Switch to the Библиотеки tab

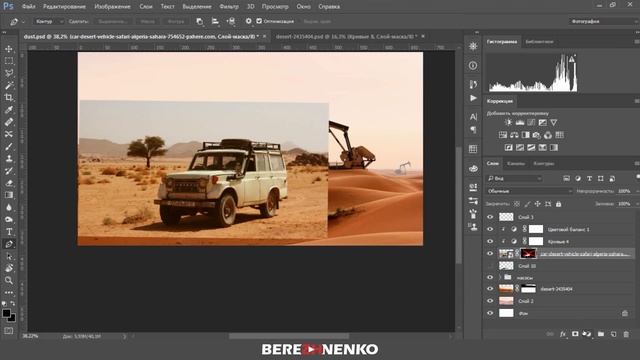539,42
